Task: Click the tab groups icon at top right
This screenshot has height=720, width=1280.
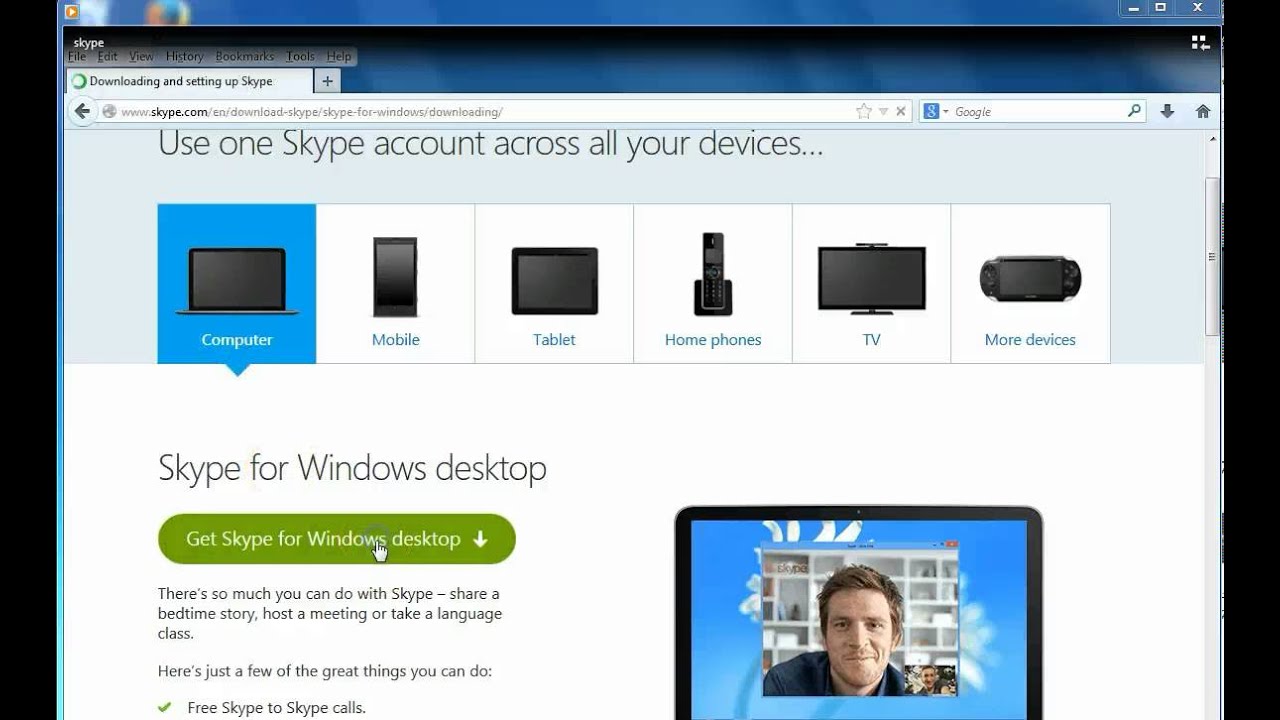Action: pyautogui.click(x=1200, y=42)
